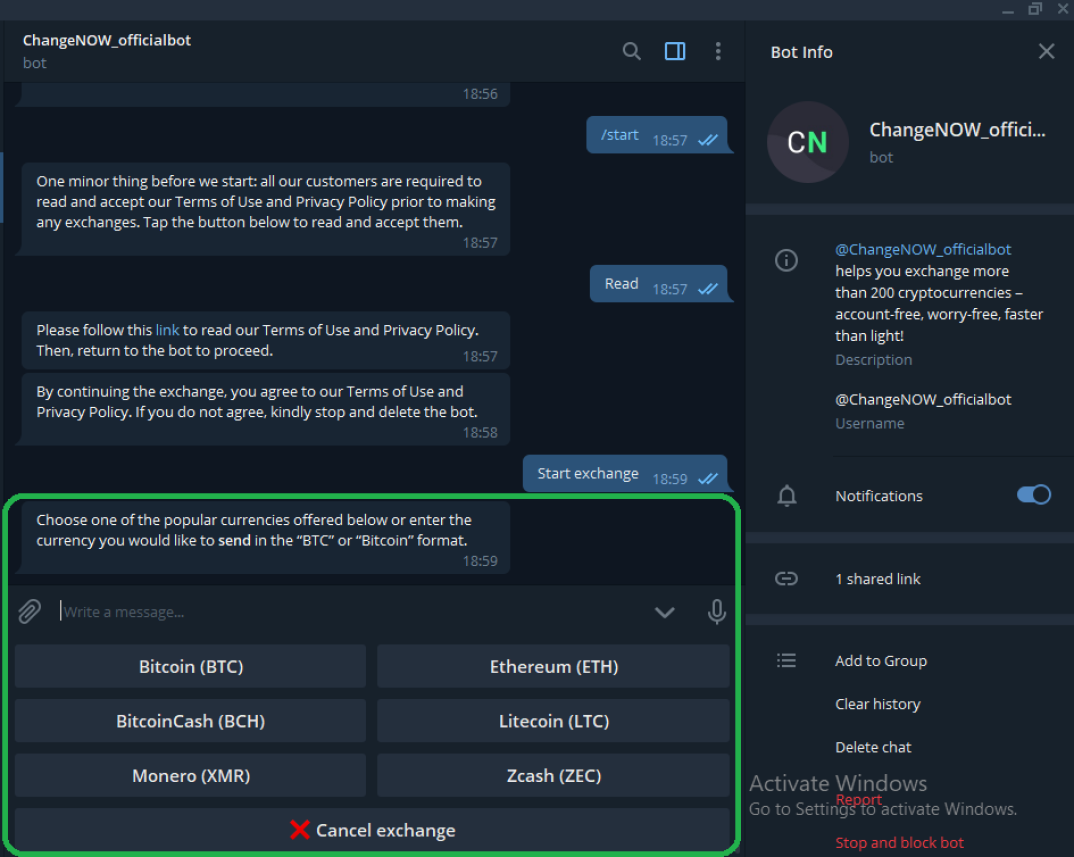Open the 1 shared link entry
1074x857 pixels.
point(877,579)
